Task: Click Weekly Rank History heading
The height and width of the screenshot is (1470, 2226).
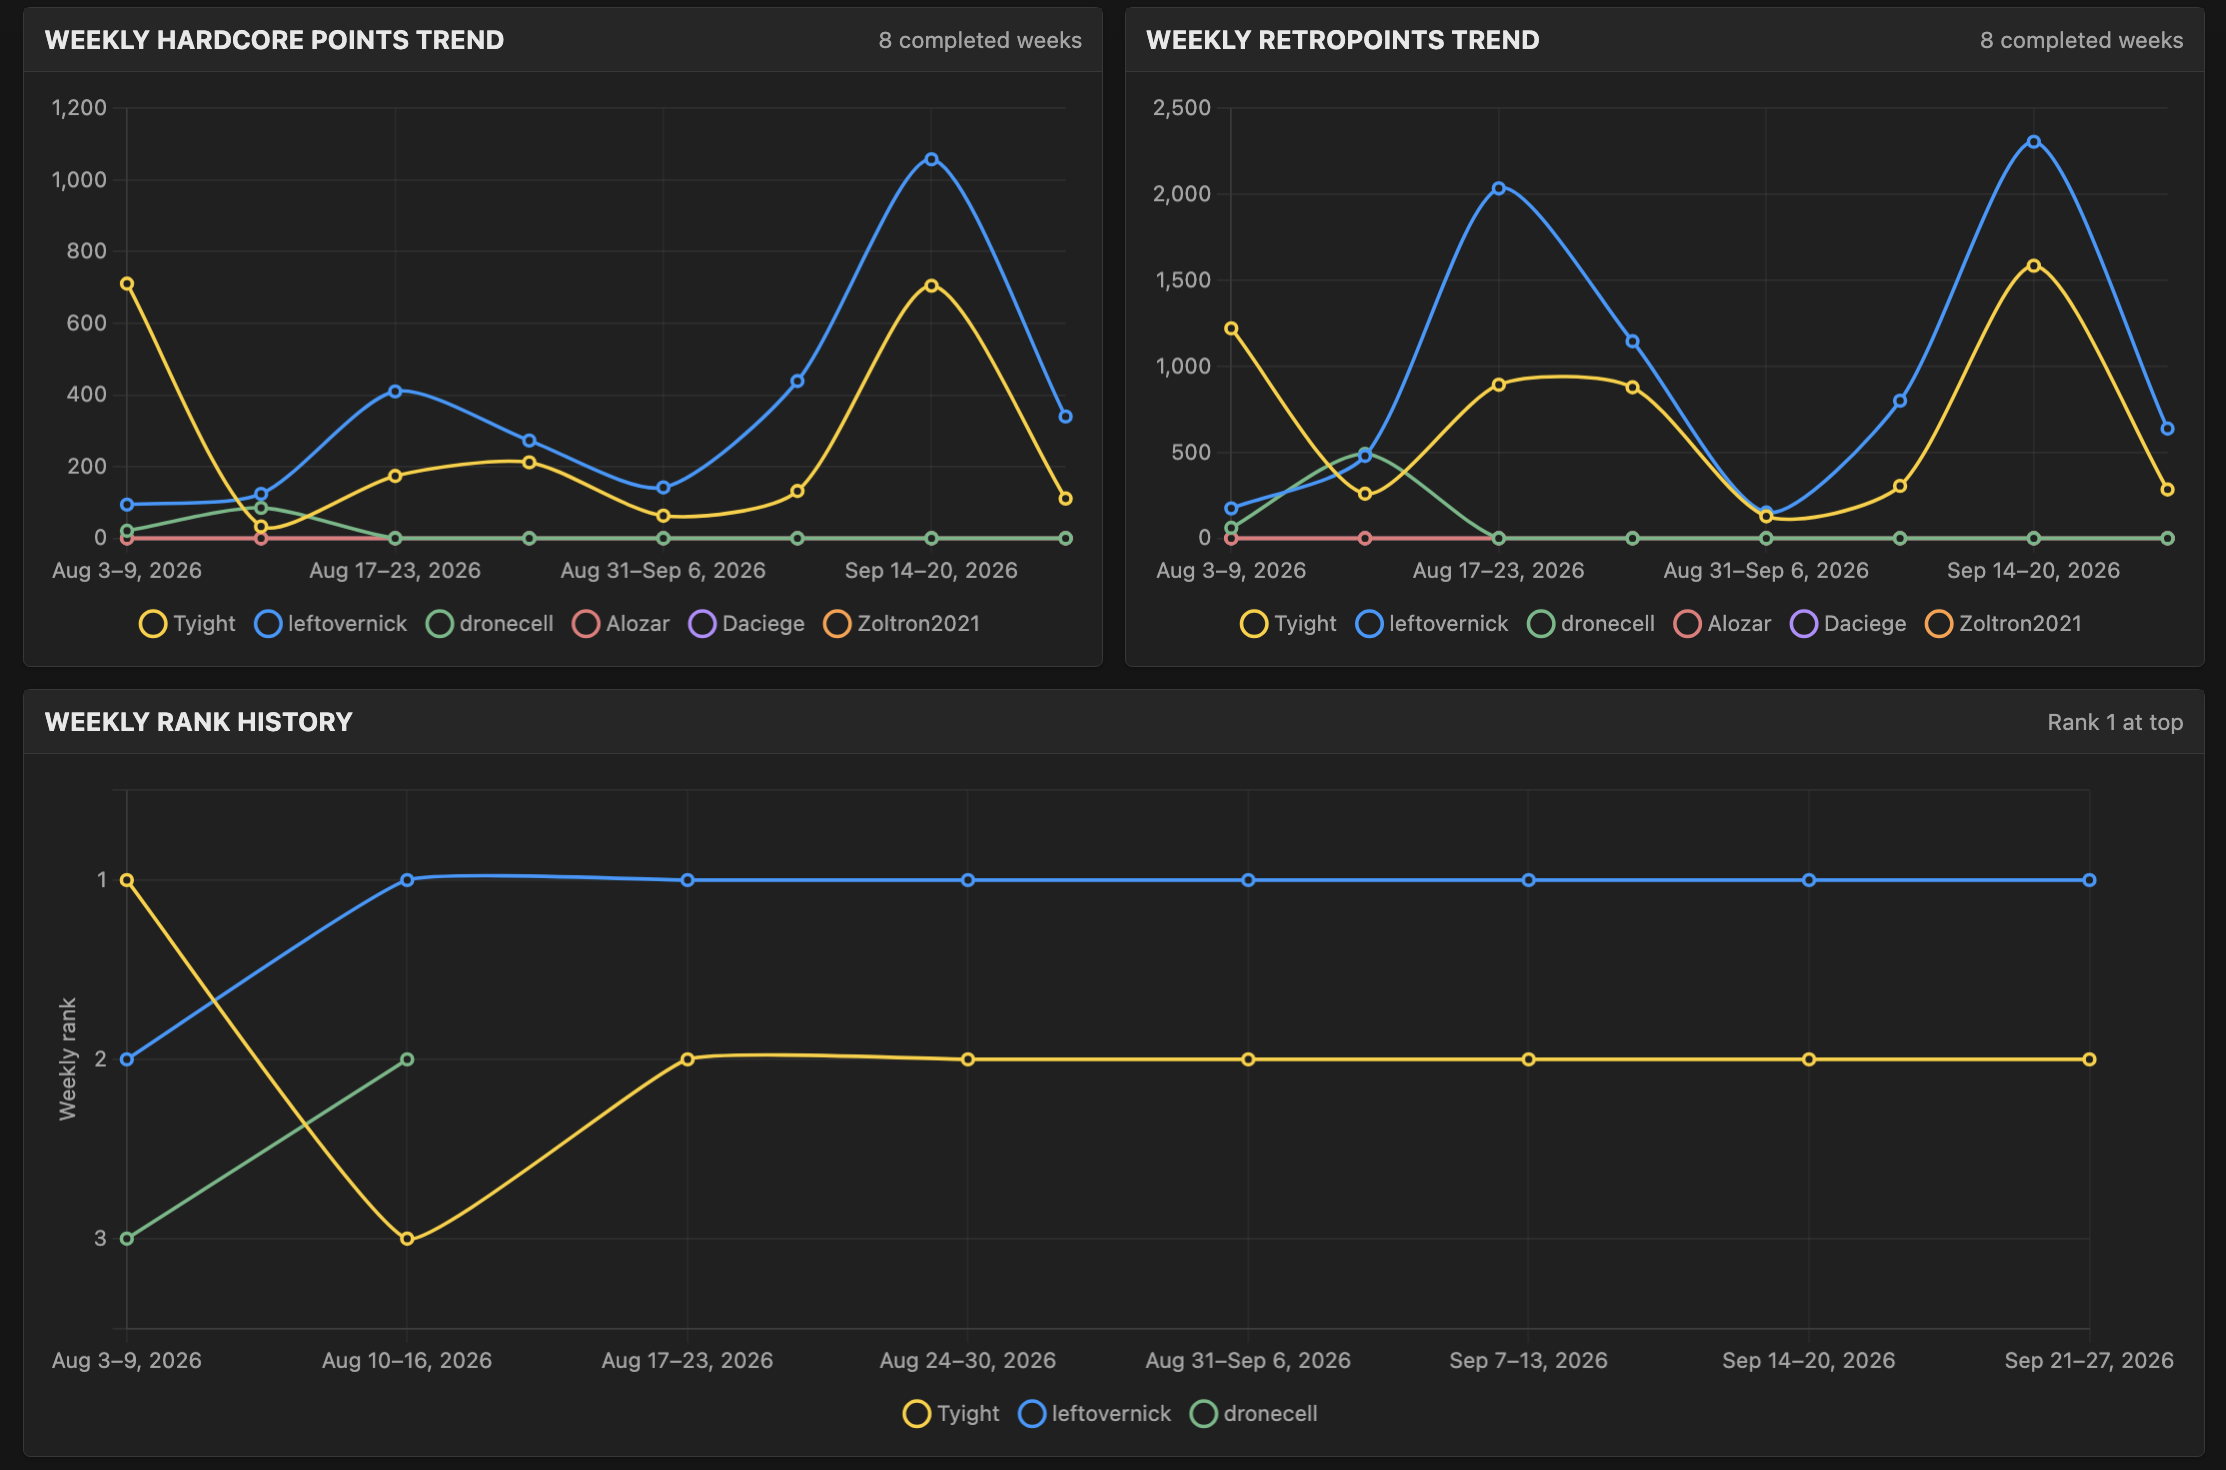Action: pos(198,722)
